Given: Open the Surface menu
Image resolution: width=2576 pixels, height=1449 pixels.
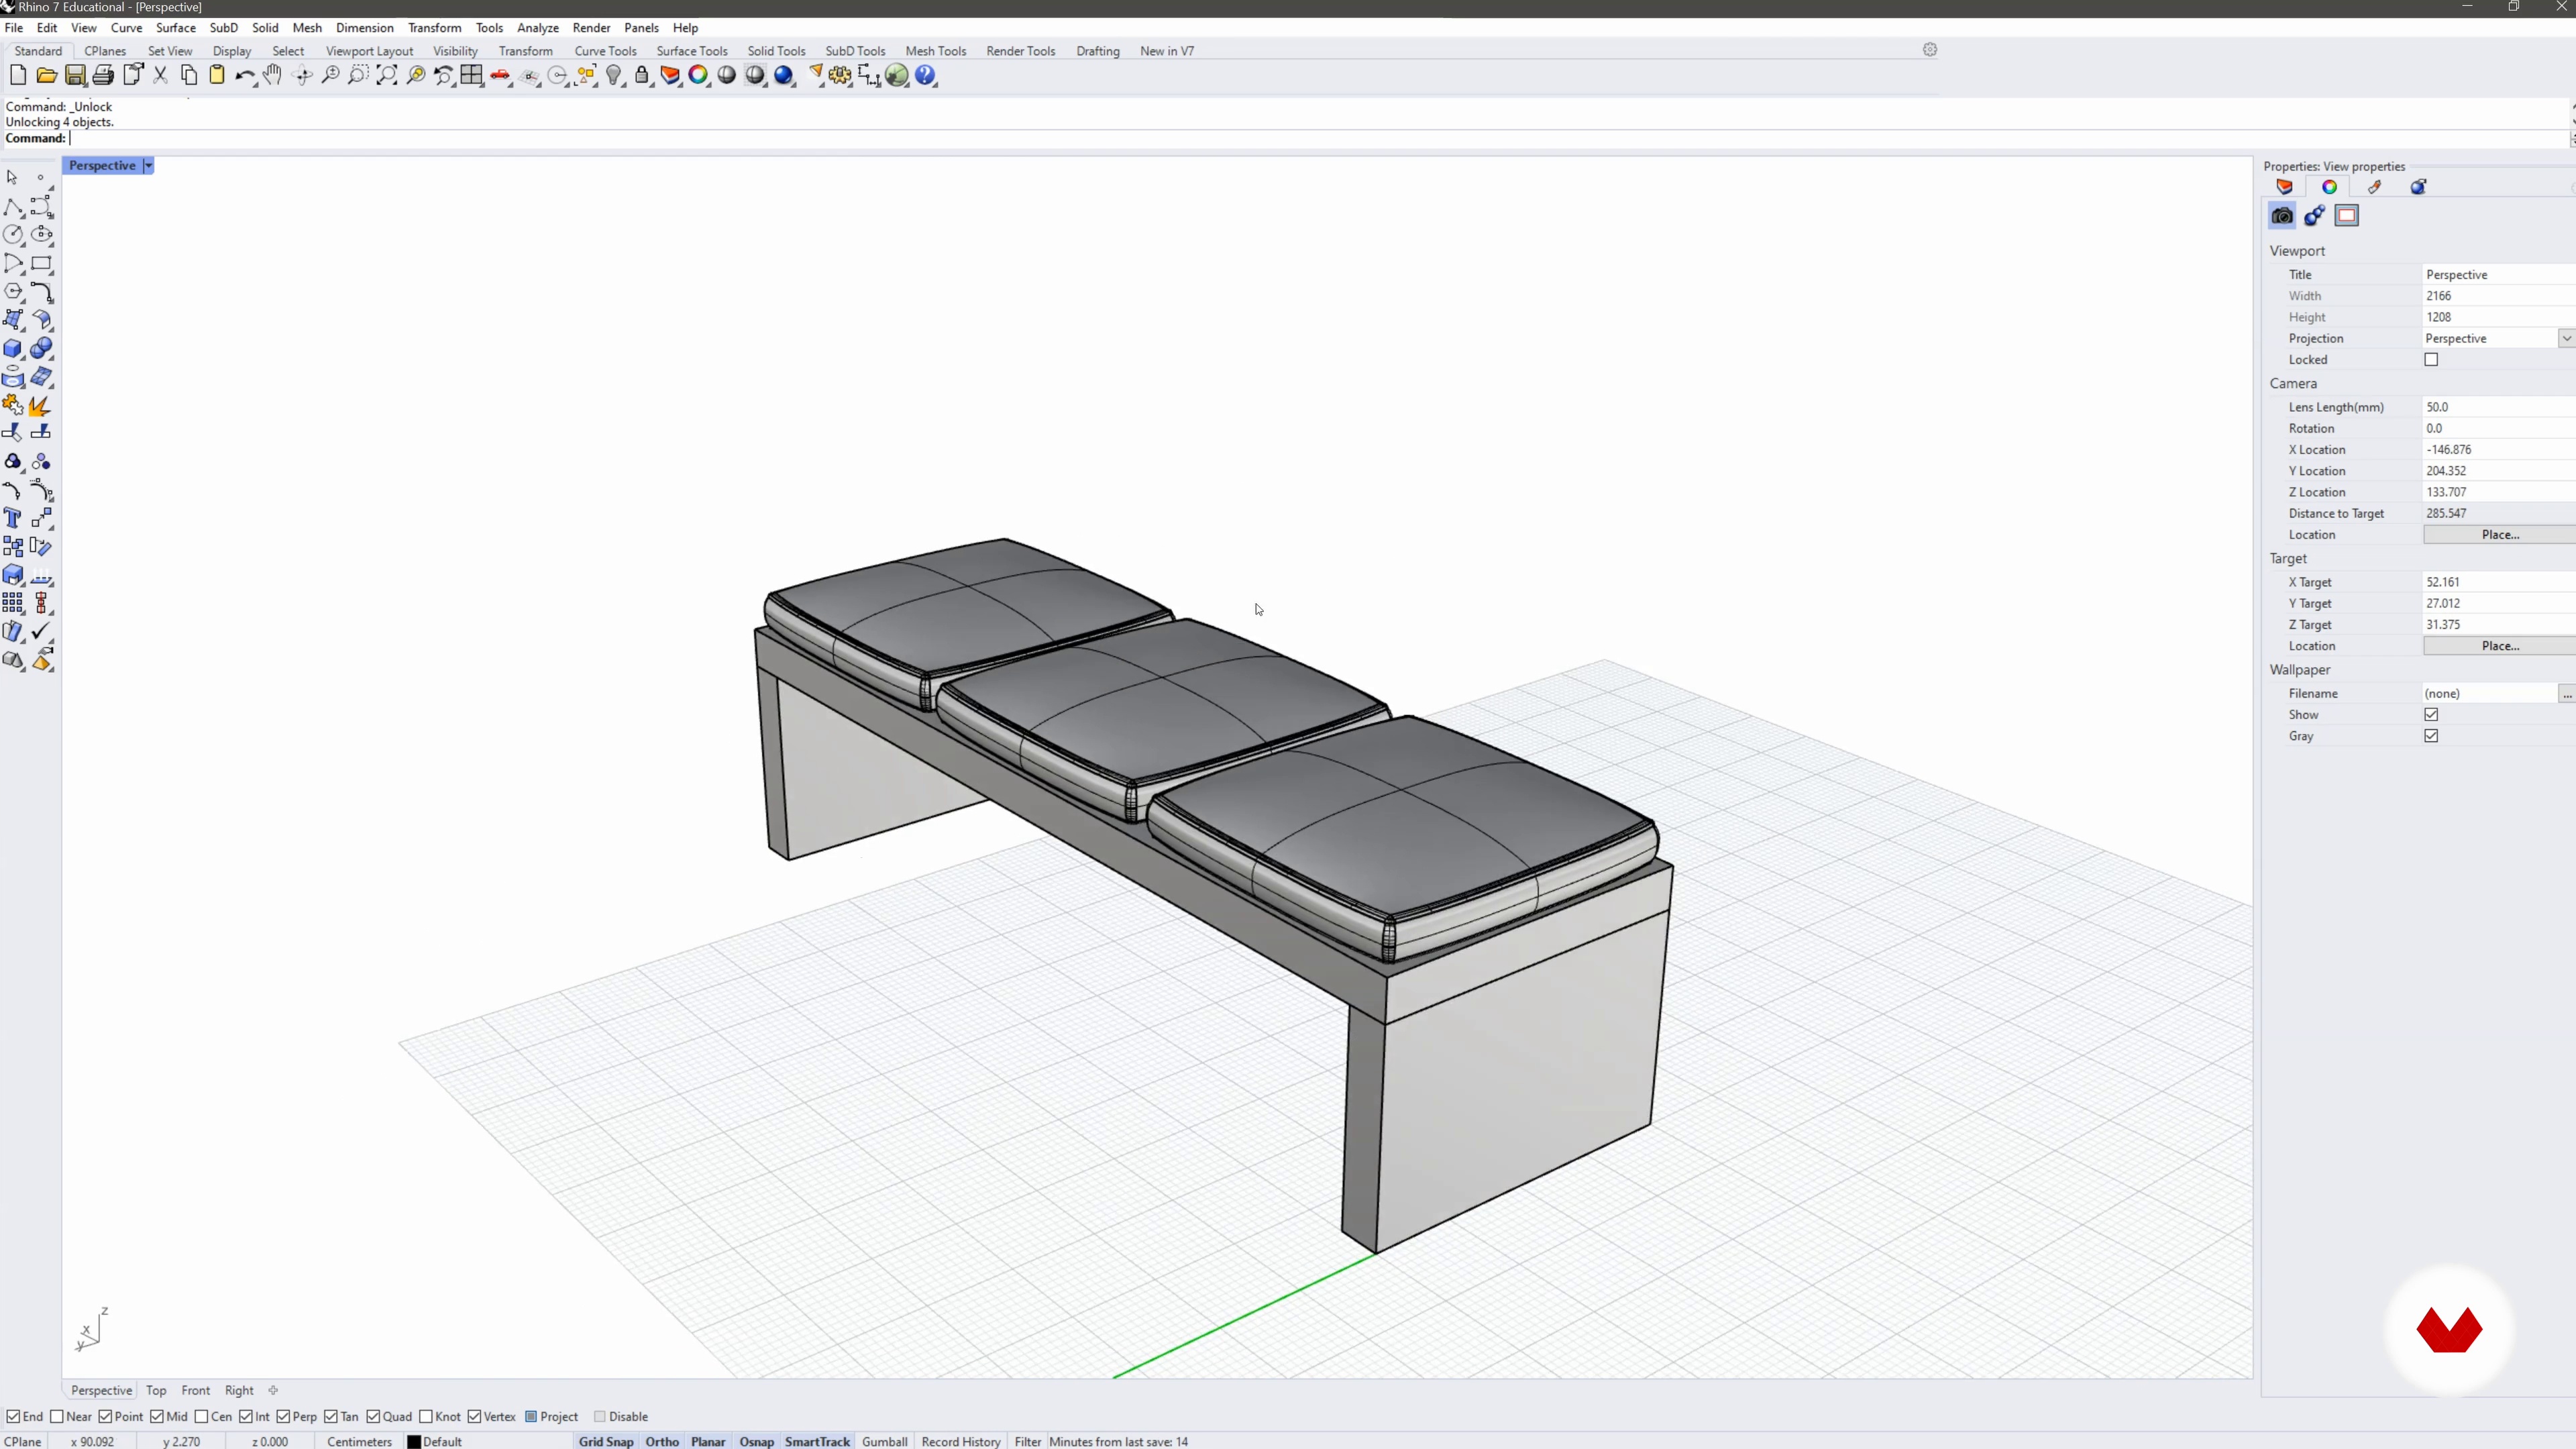Looking at the screenshot, I should click(x=175, y=28).
